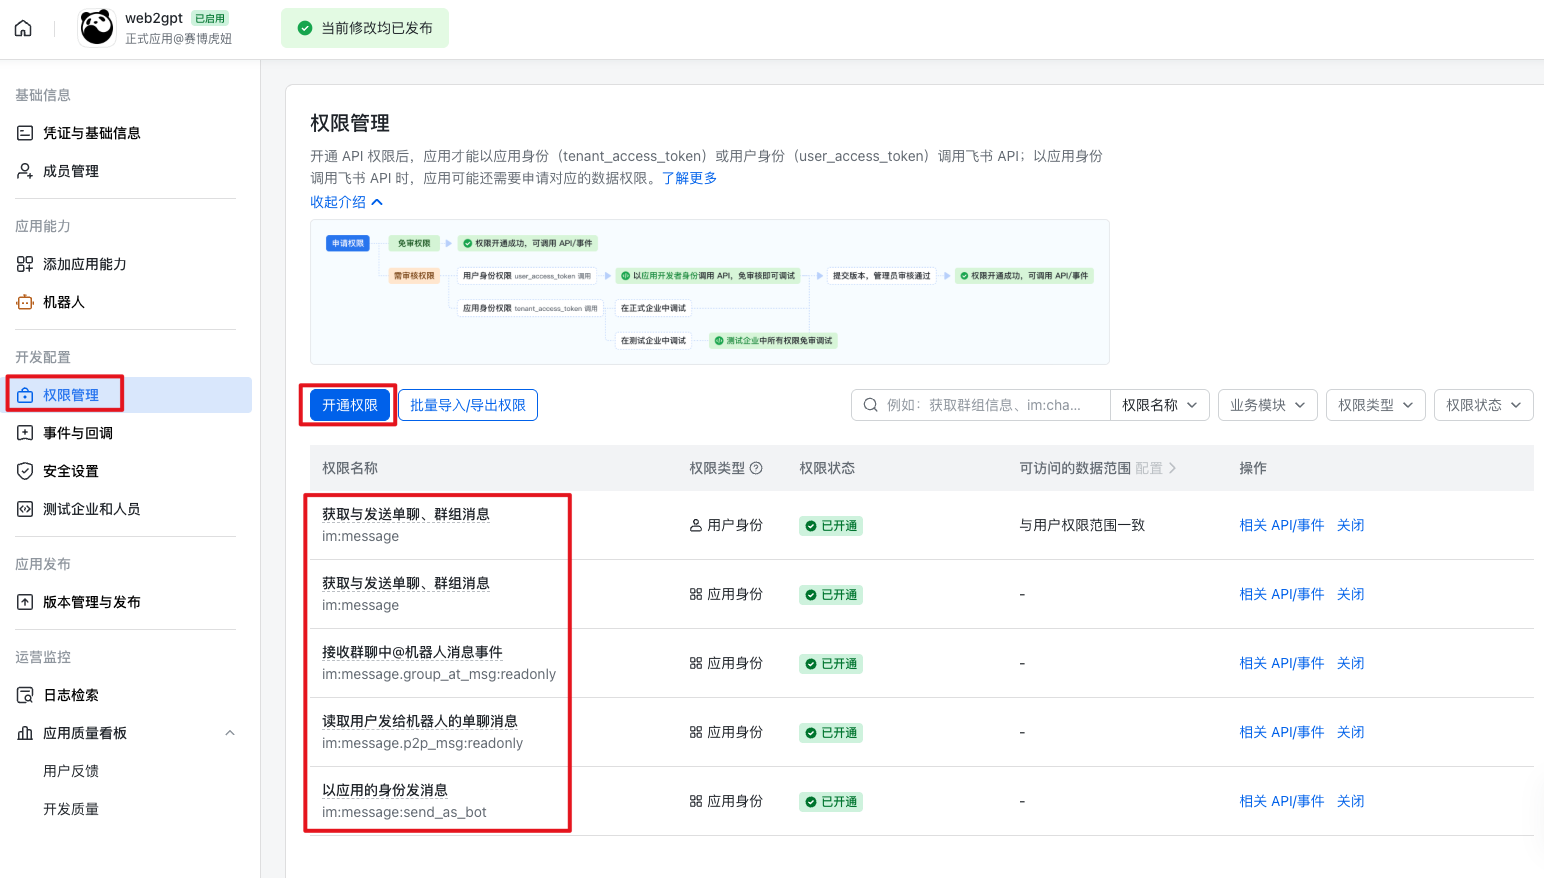The image size is (1544, 878).
Task: Collapse the intro via 收起介绍
Action: 346,202
